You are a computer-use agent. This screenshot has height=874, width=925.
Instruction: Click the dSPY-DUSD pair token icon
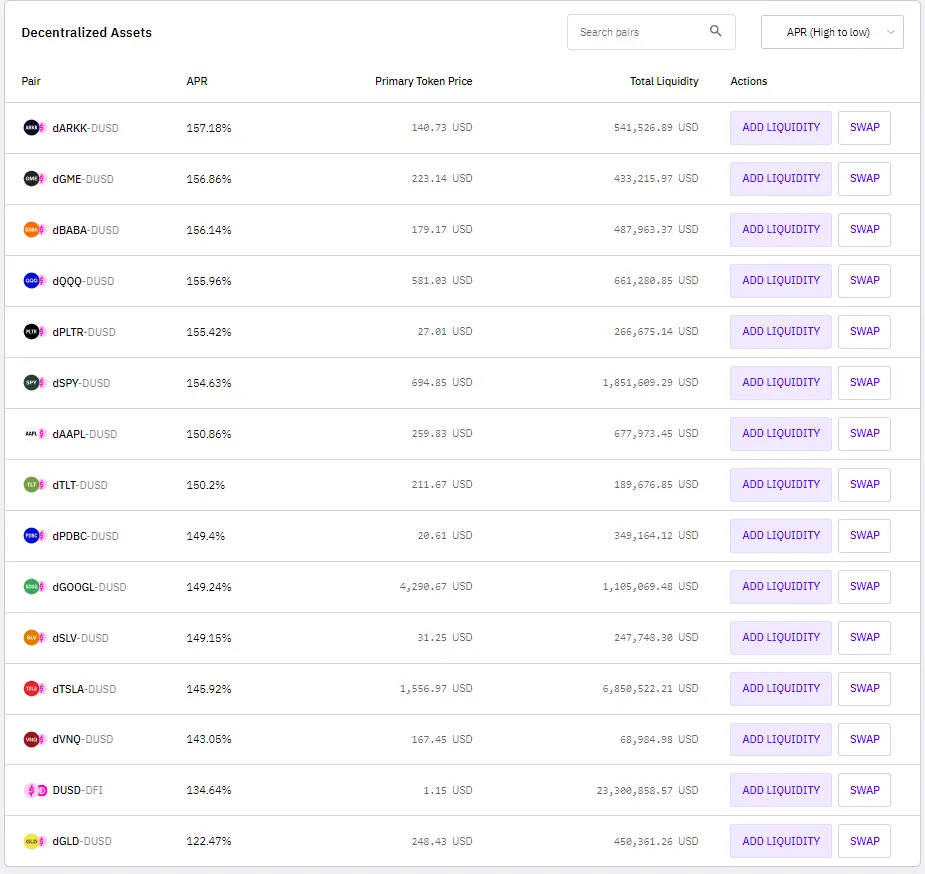pos(35,383)
